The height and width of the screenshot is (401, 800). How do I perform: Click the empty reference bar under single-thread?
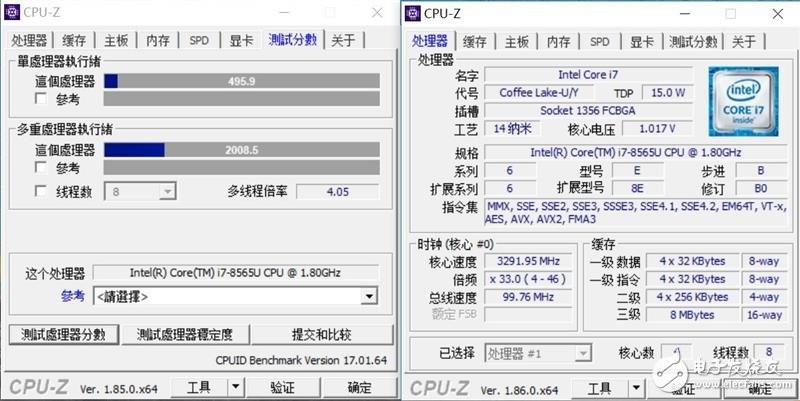click(242, 99)
